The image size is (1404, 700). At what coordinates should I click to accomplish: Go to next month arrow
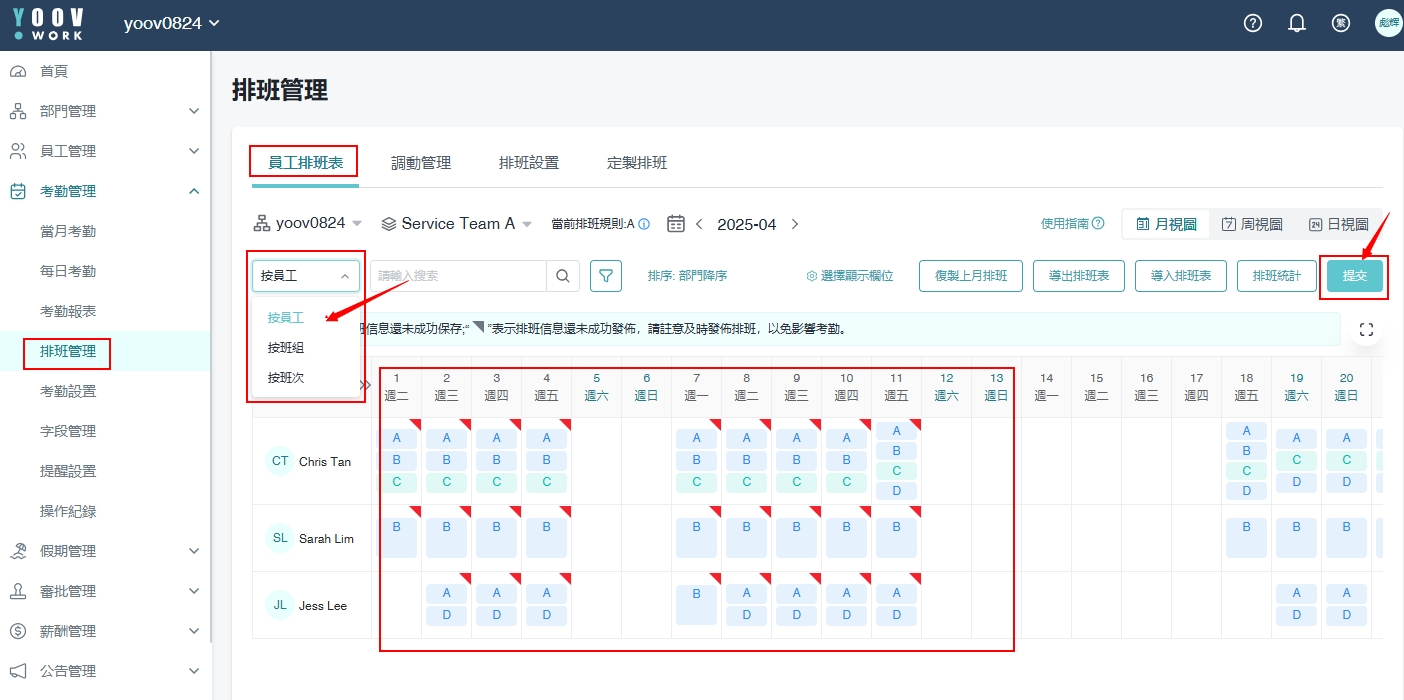(x=795, y=224)
